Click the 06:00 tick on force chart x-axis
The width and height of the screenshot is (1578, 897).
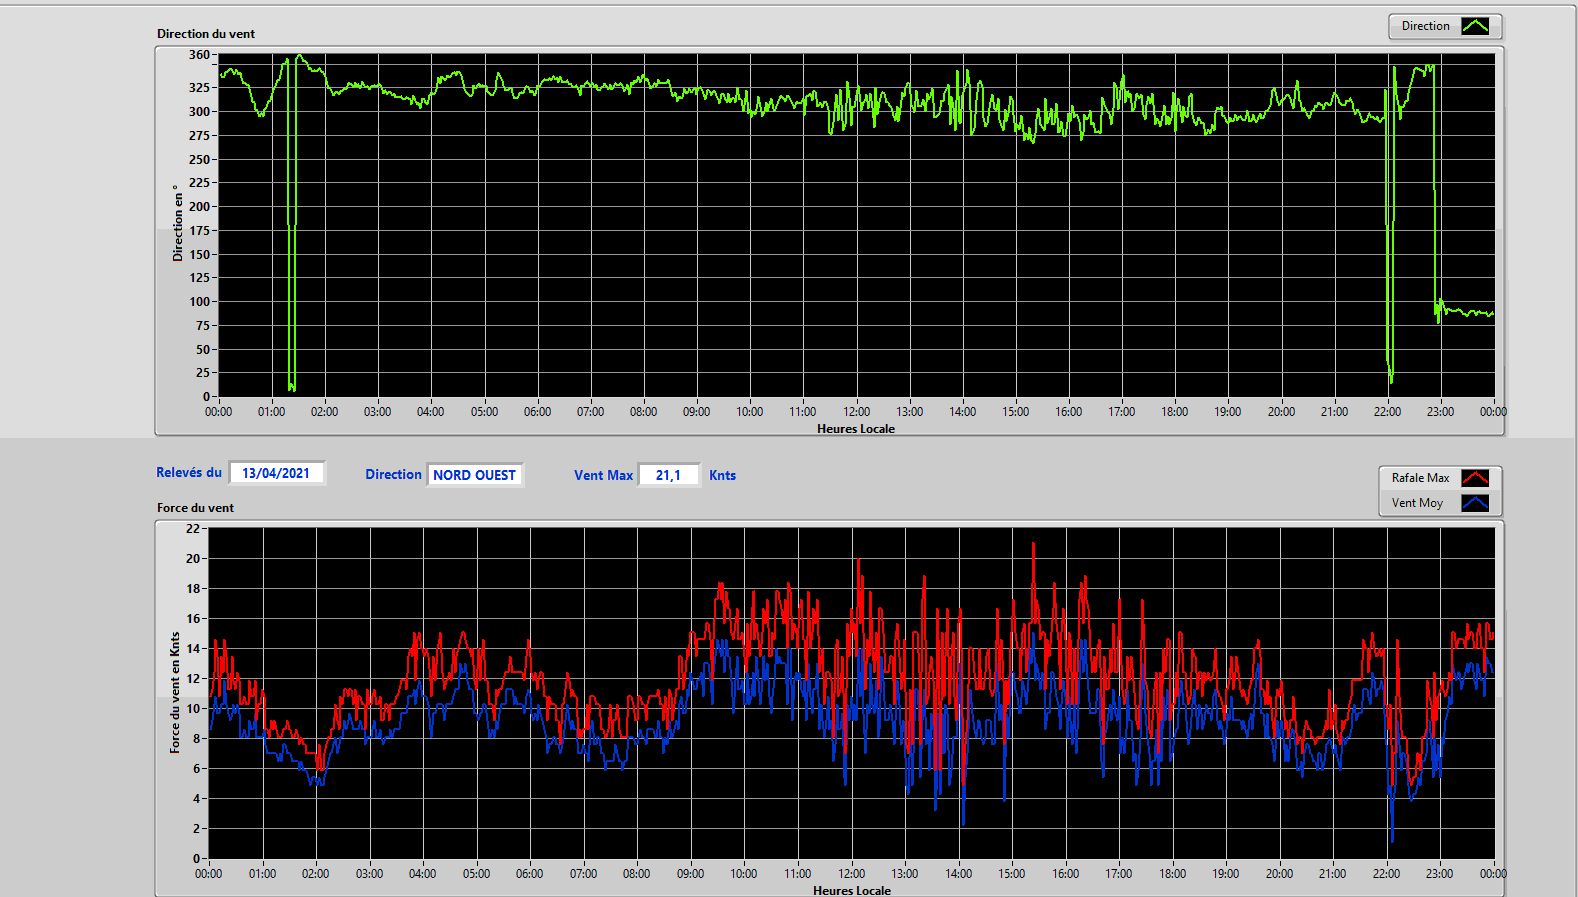click(529, 873)
